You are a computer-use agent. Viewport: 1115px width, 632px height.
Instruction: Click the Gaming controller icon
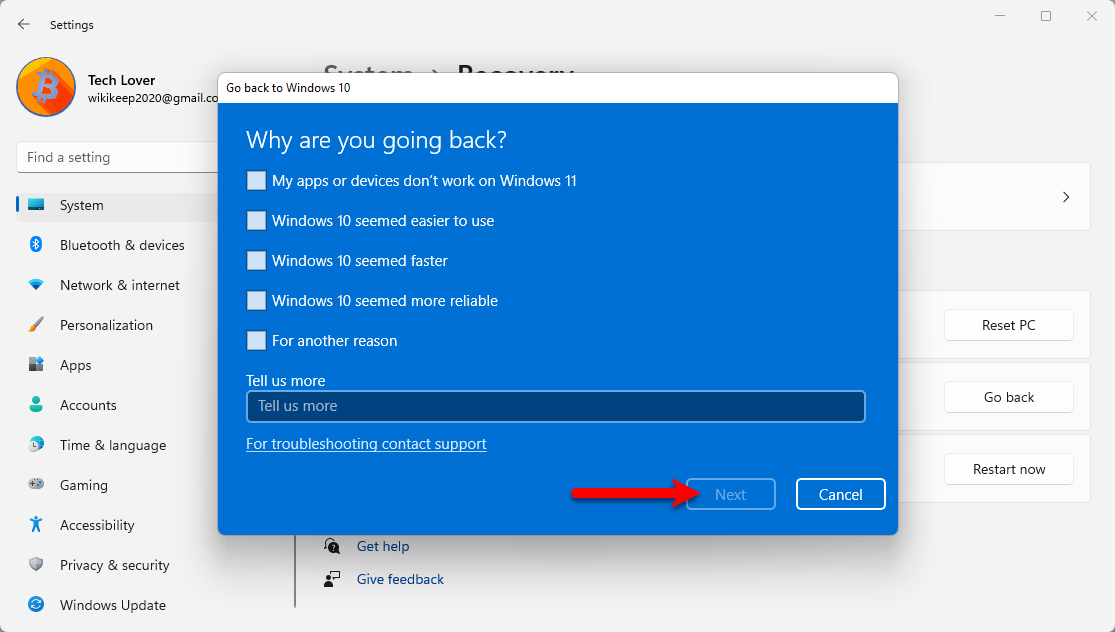click(36, 485)
